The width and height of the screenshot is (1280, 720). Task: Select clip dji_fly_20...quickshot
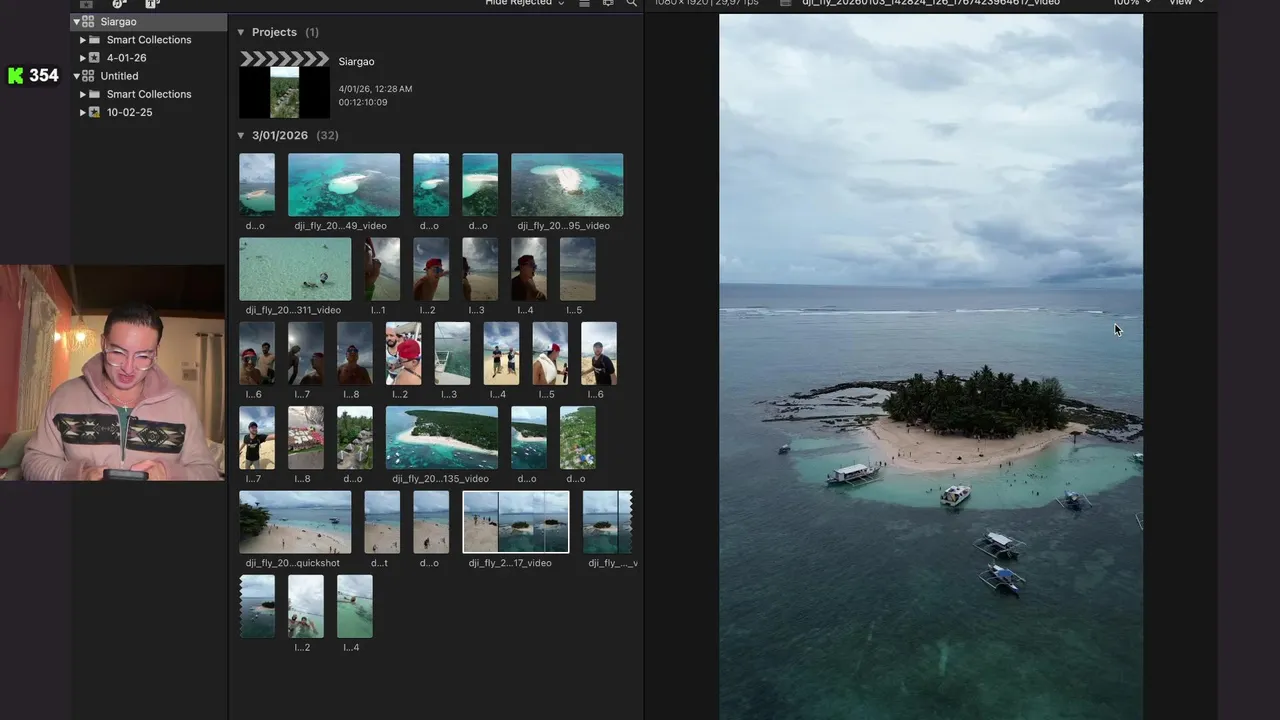[295, 522]
